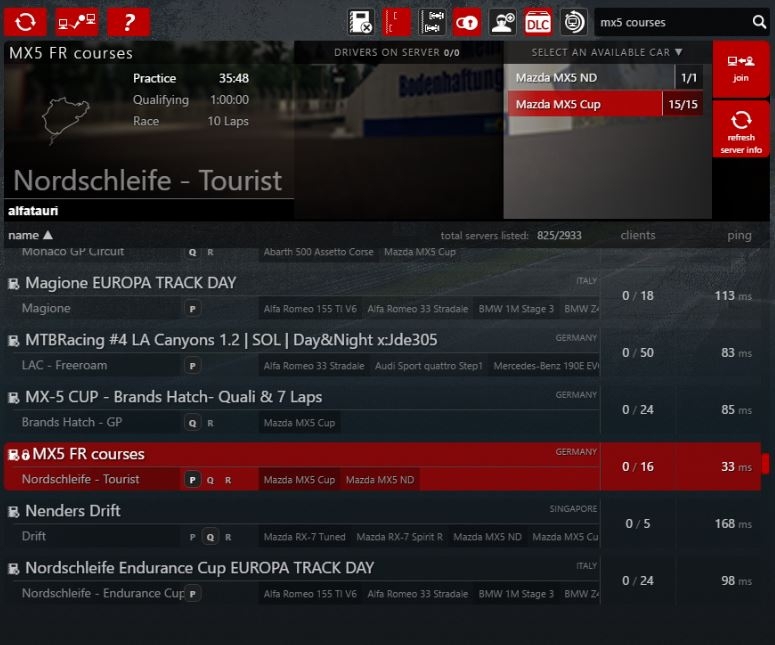Screen dimensions: 775x645
Task: Click Q badge in Monaco GP Circuit row
Action: coord(193,252)
